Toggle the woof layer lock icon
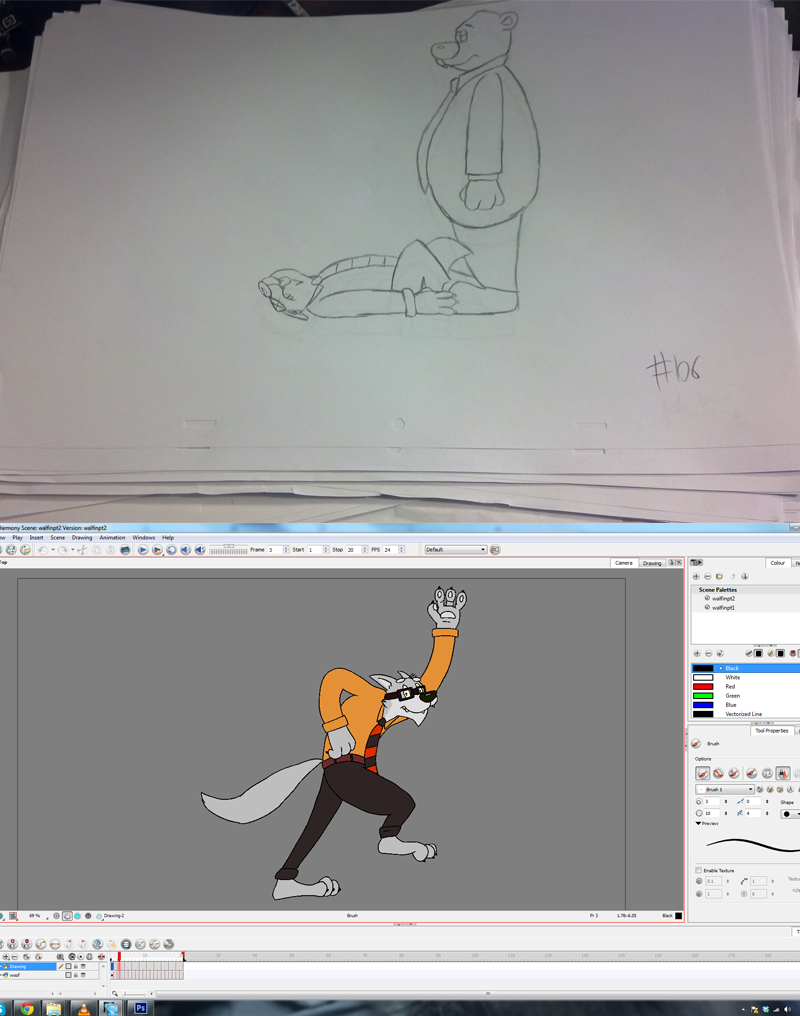 (x=76, y=975)
